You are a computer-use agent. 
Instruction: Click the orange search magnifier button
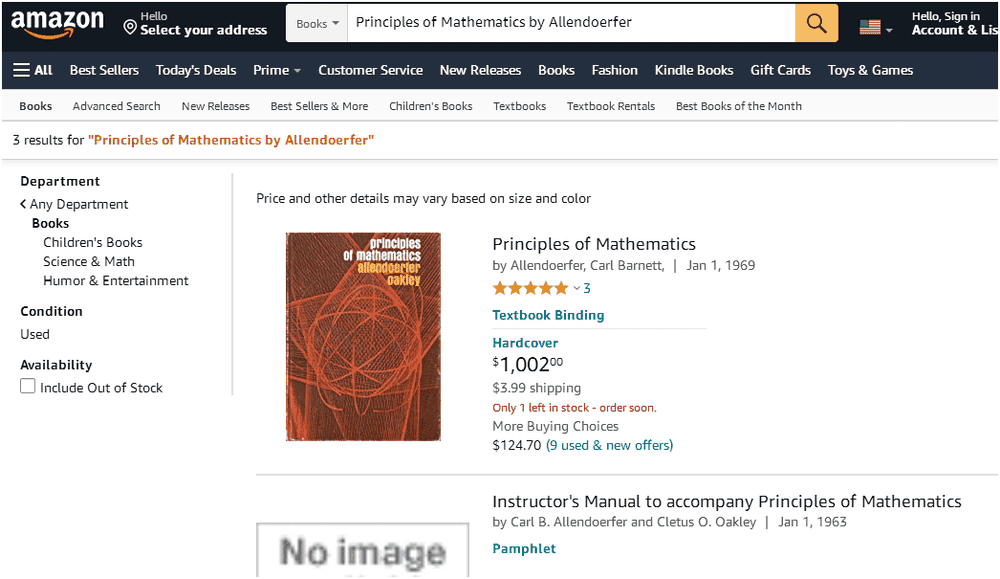coord(816,23)
